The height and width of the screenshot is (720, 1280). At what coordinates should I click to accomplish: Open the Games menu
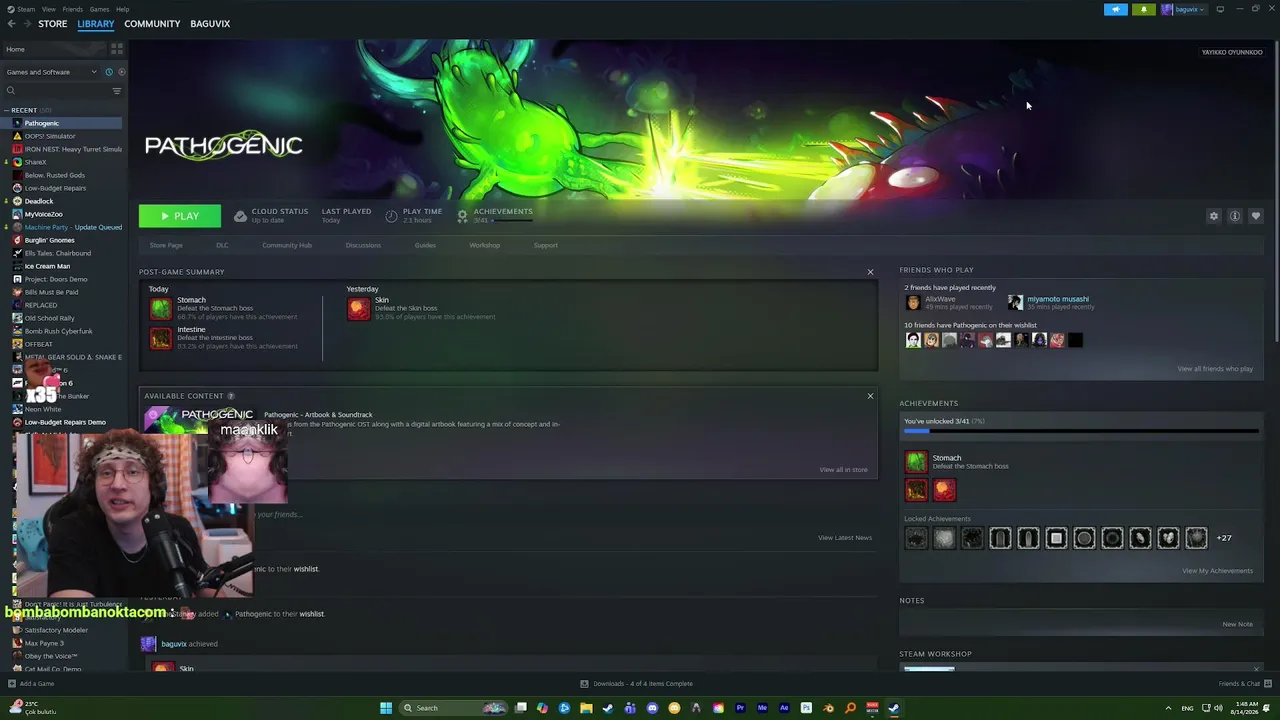100,9
